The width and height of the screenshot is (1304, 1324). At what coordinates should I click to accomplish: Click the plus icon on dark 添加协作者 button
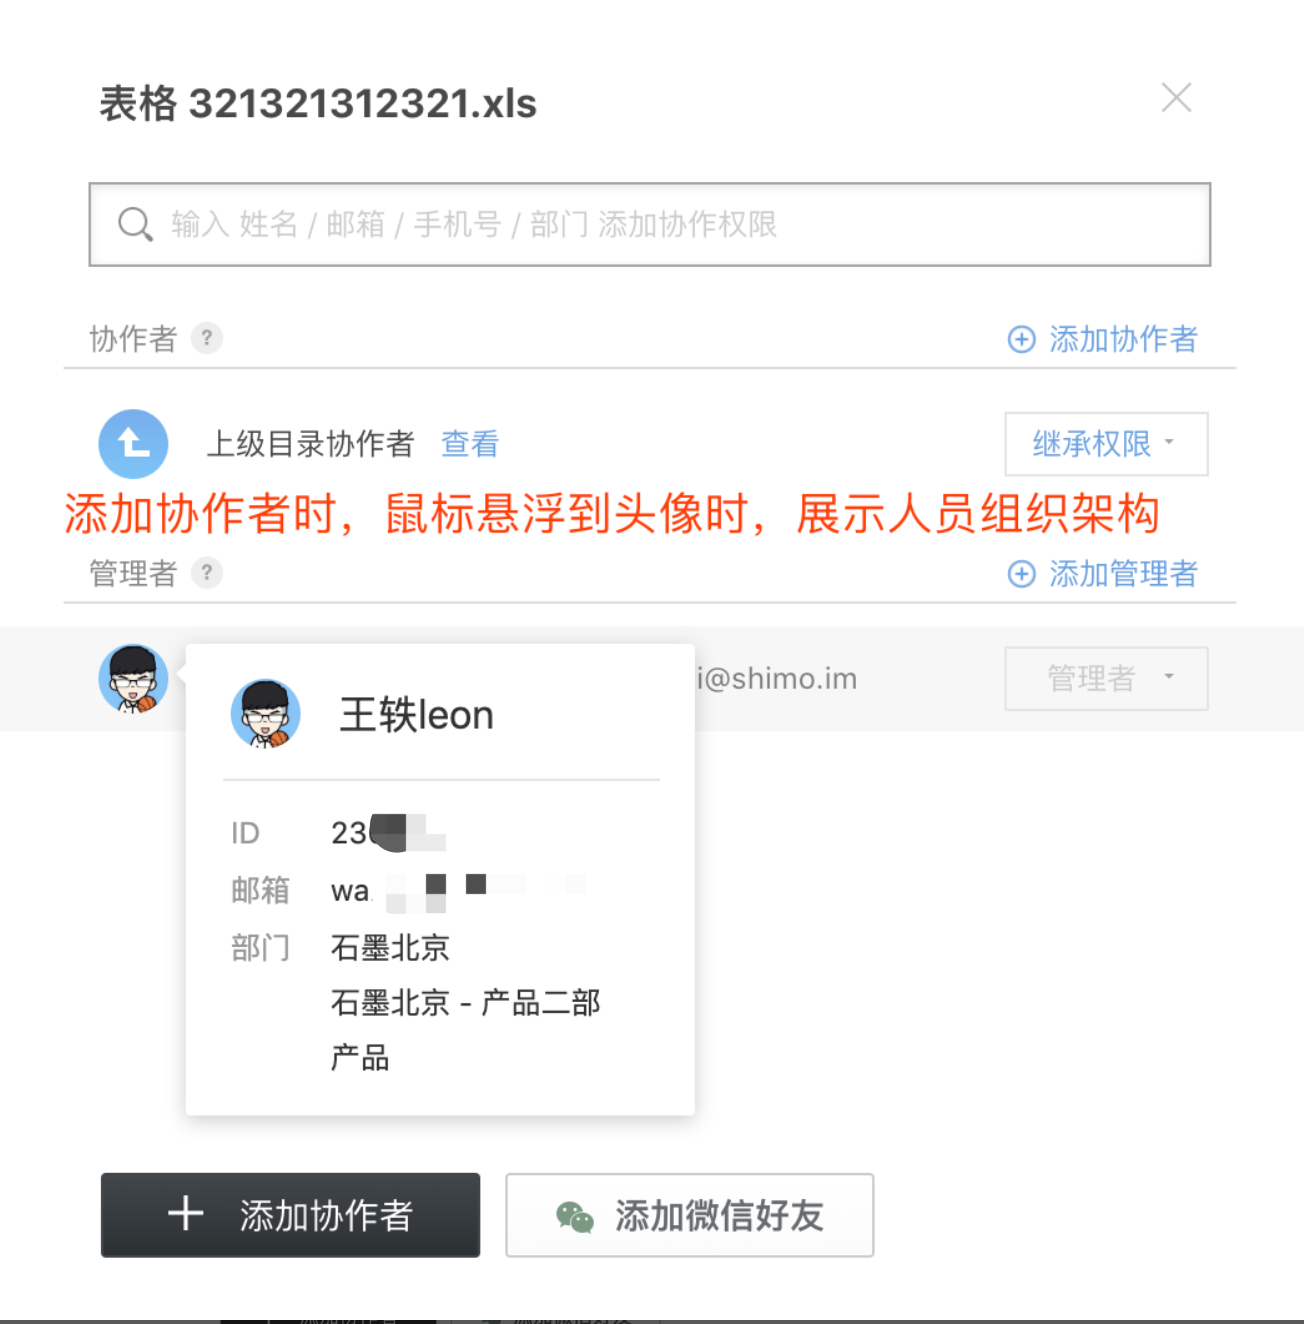pos(186,1214)
